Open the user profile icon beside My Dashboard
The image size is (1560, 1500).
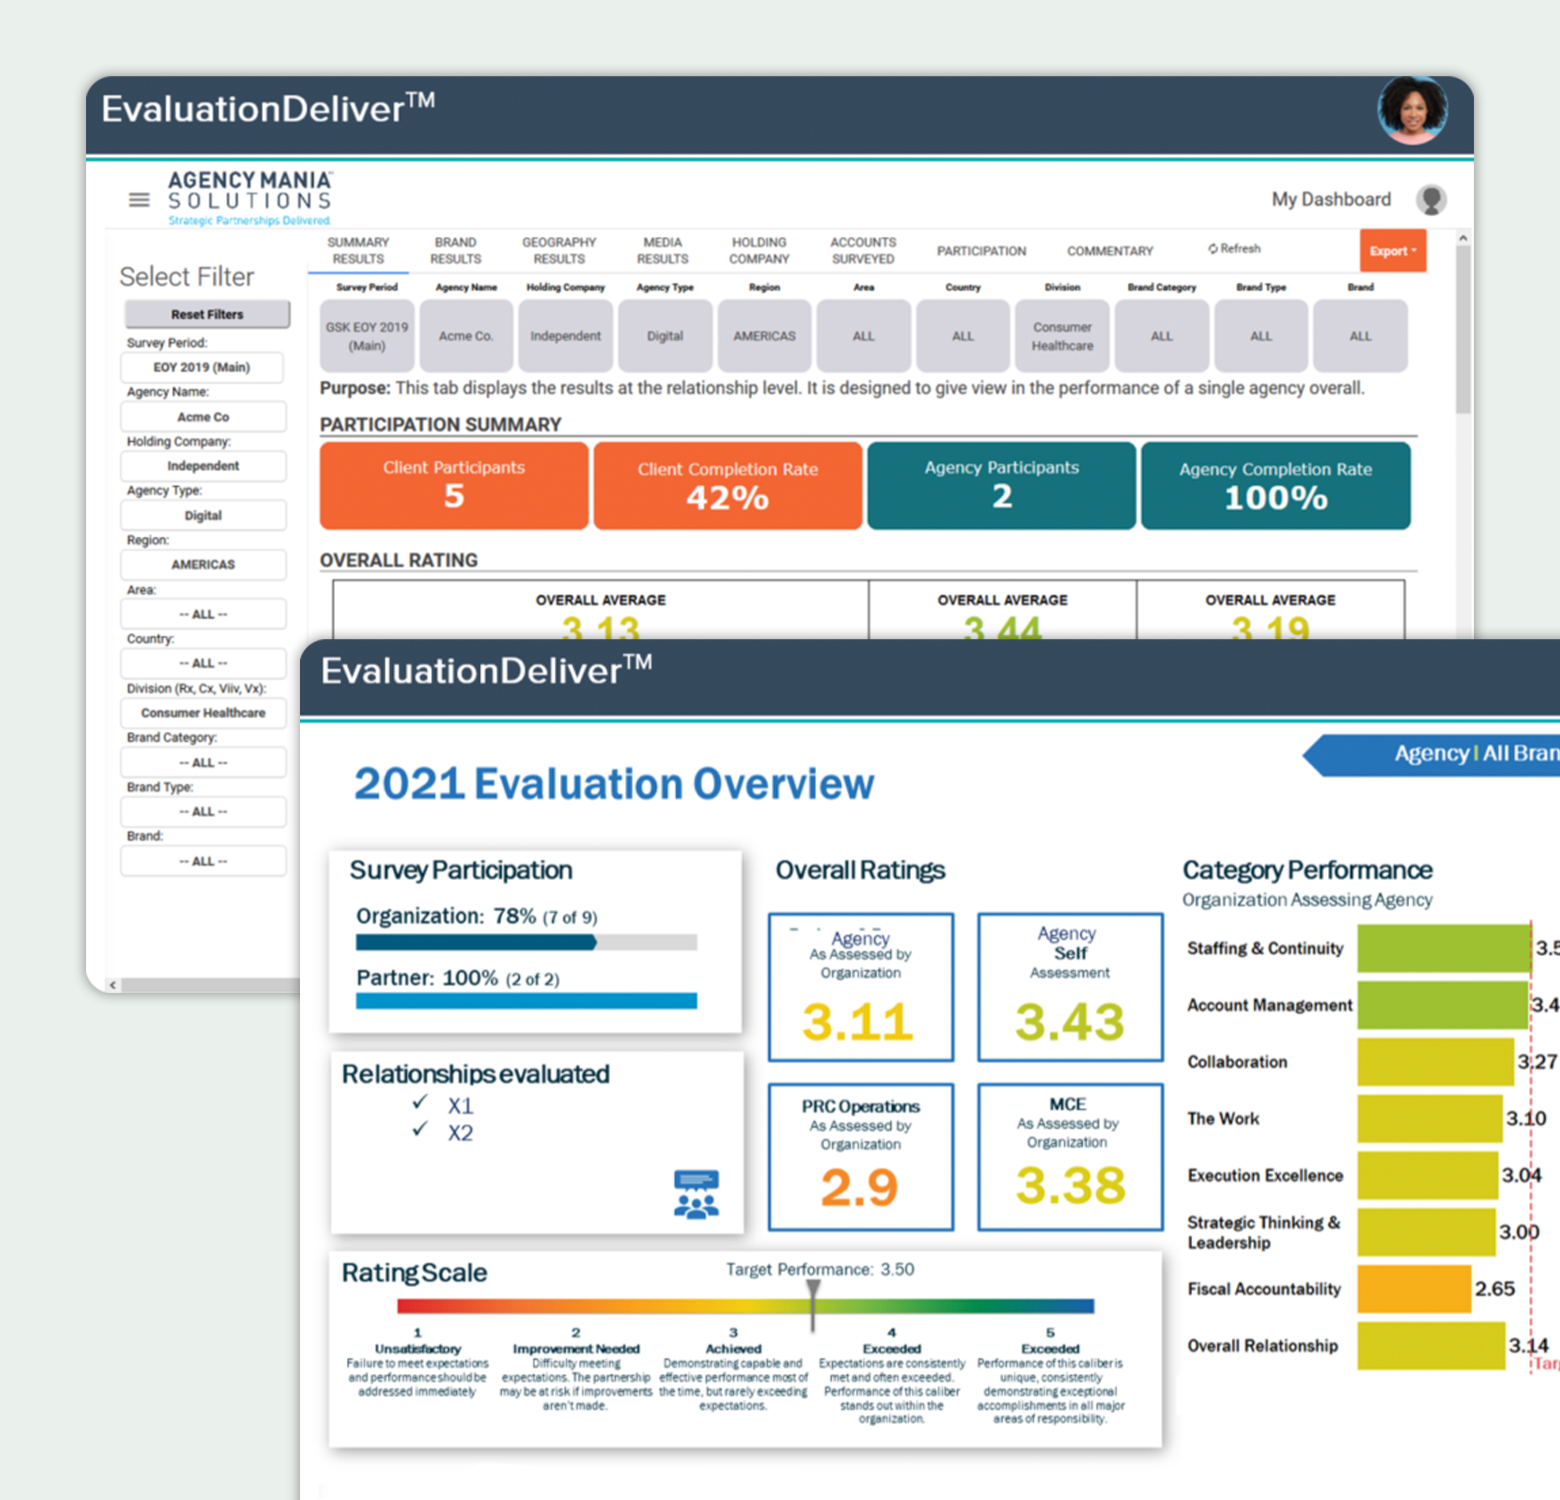1432,199
